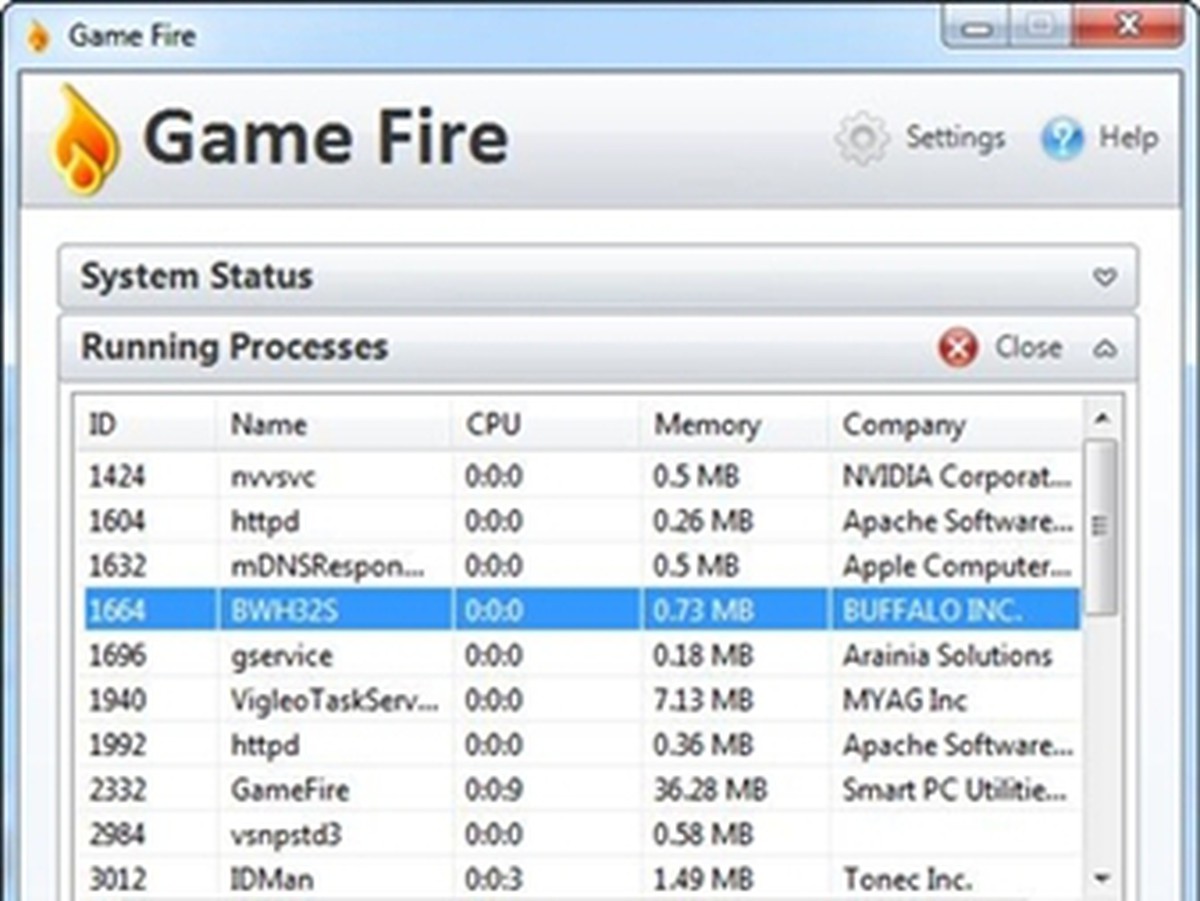Click the NVIDIA Corporat... company cell
The width and height of the screenshot is (1200, 901).
click(x=958, y=477)
